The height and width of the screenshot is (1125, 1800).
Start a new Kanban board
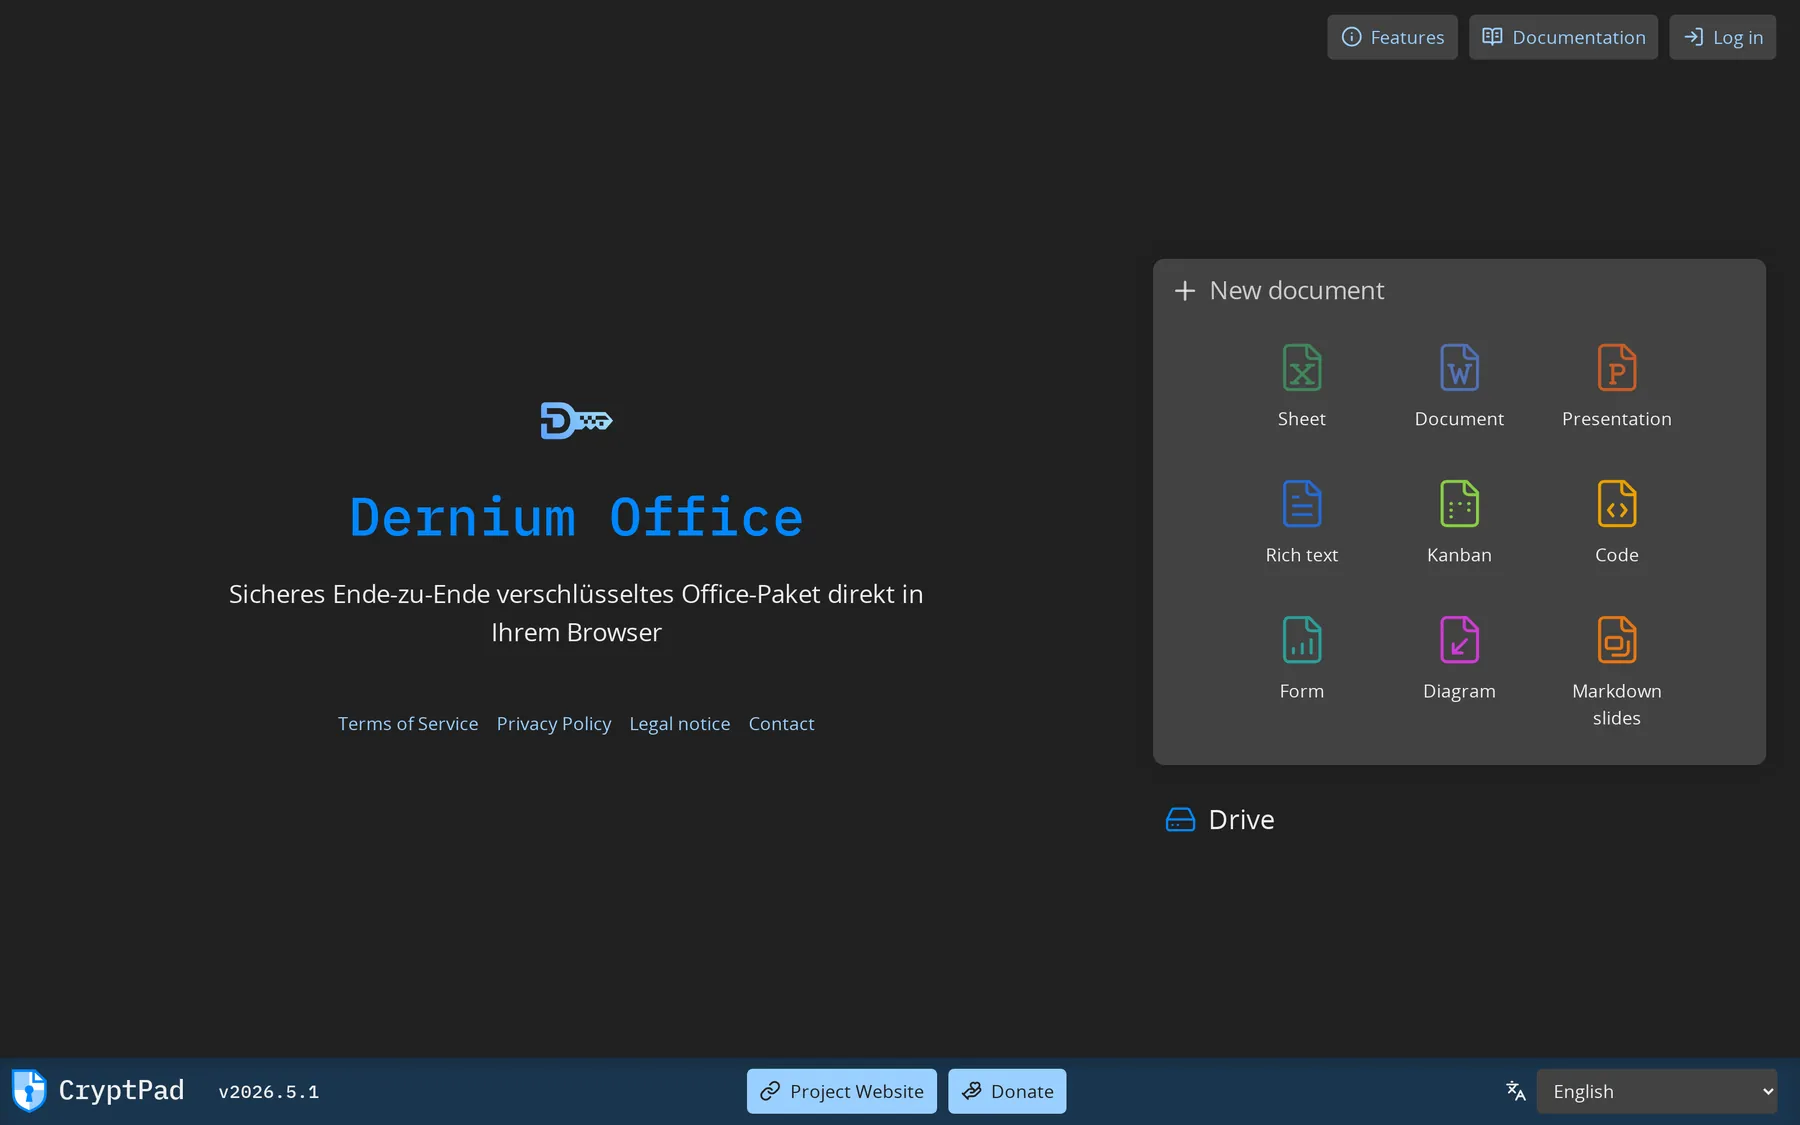click(1459, 522)
